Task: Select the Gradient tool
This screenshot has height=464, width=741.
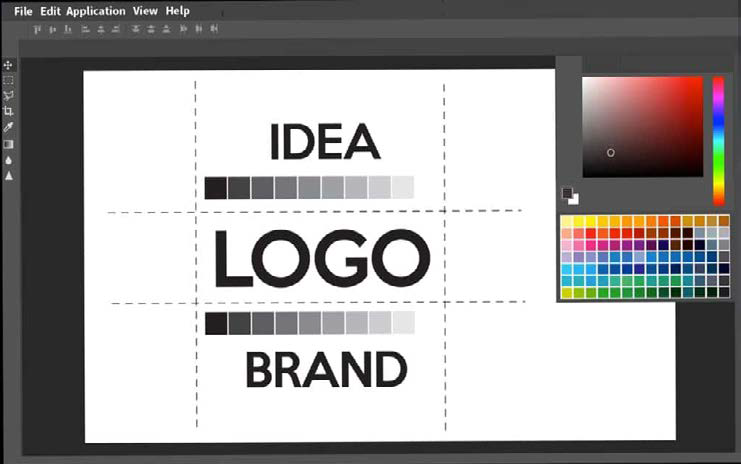Action: click(8, 144)
